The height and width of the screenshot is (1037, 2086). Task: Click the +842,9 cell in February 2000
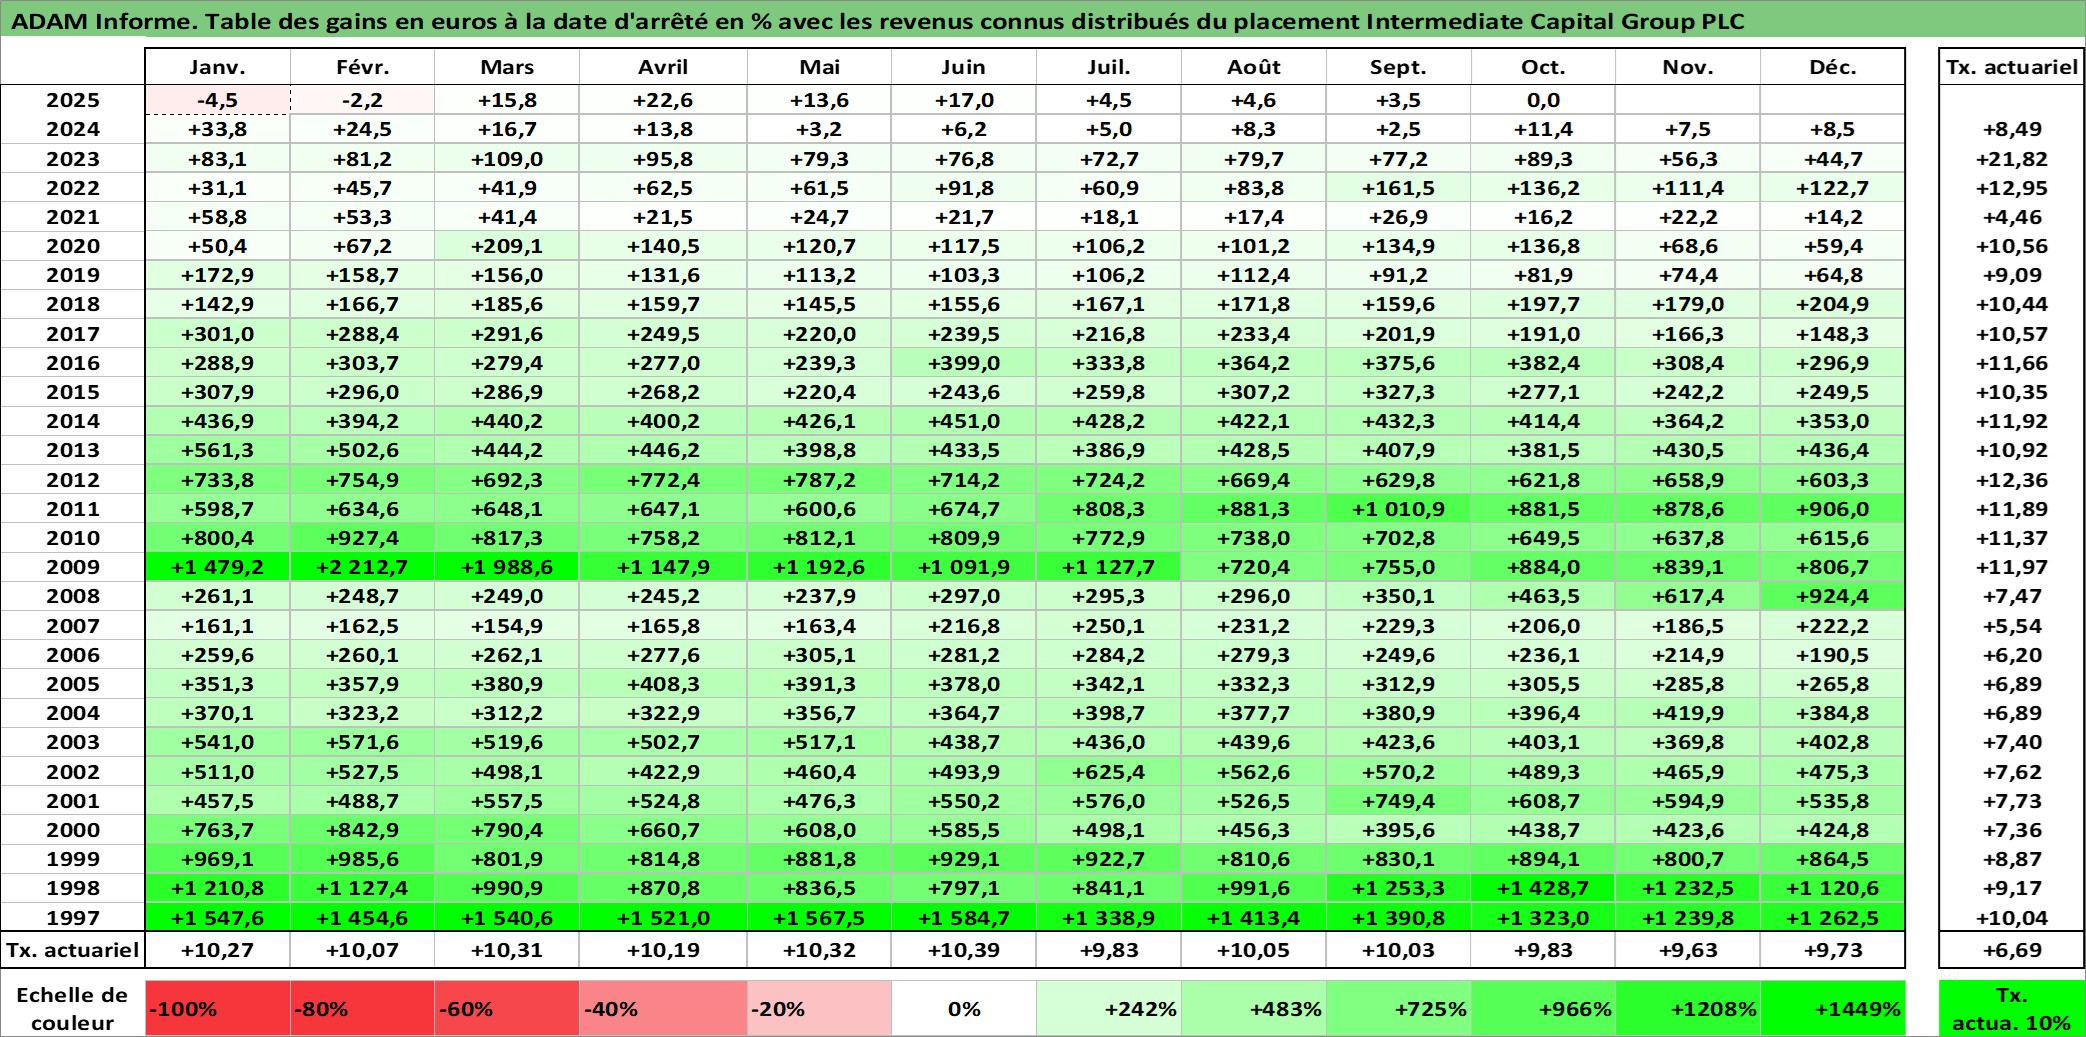point(362,830)
